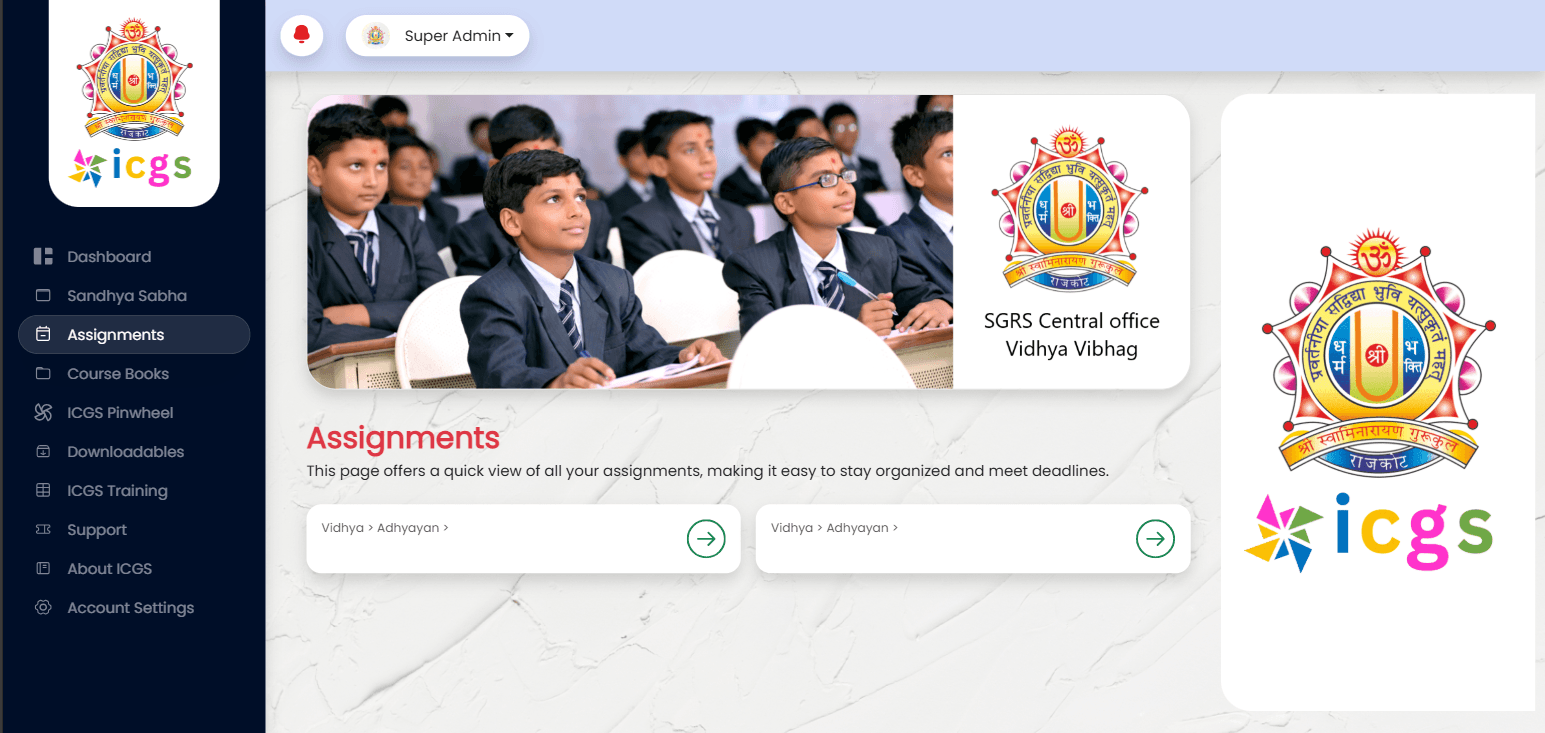Open the first Vidhya > Adhyayan arrow button
This screenshot has height=733, width=1545.
coord(706,539)
